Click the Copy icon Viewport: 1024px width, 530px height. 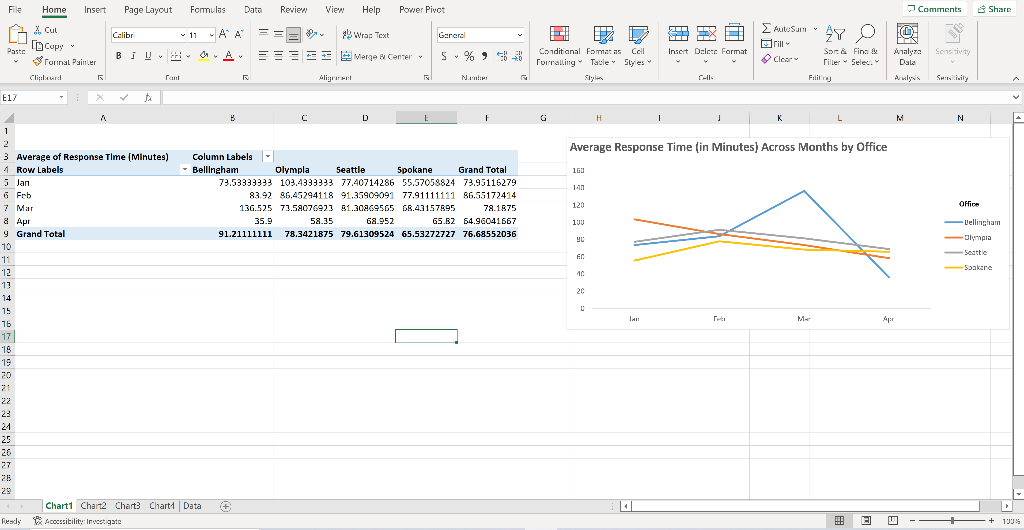[x=37, y=46]
